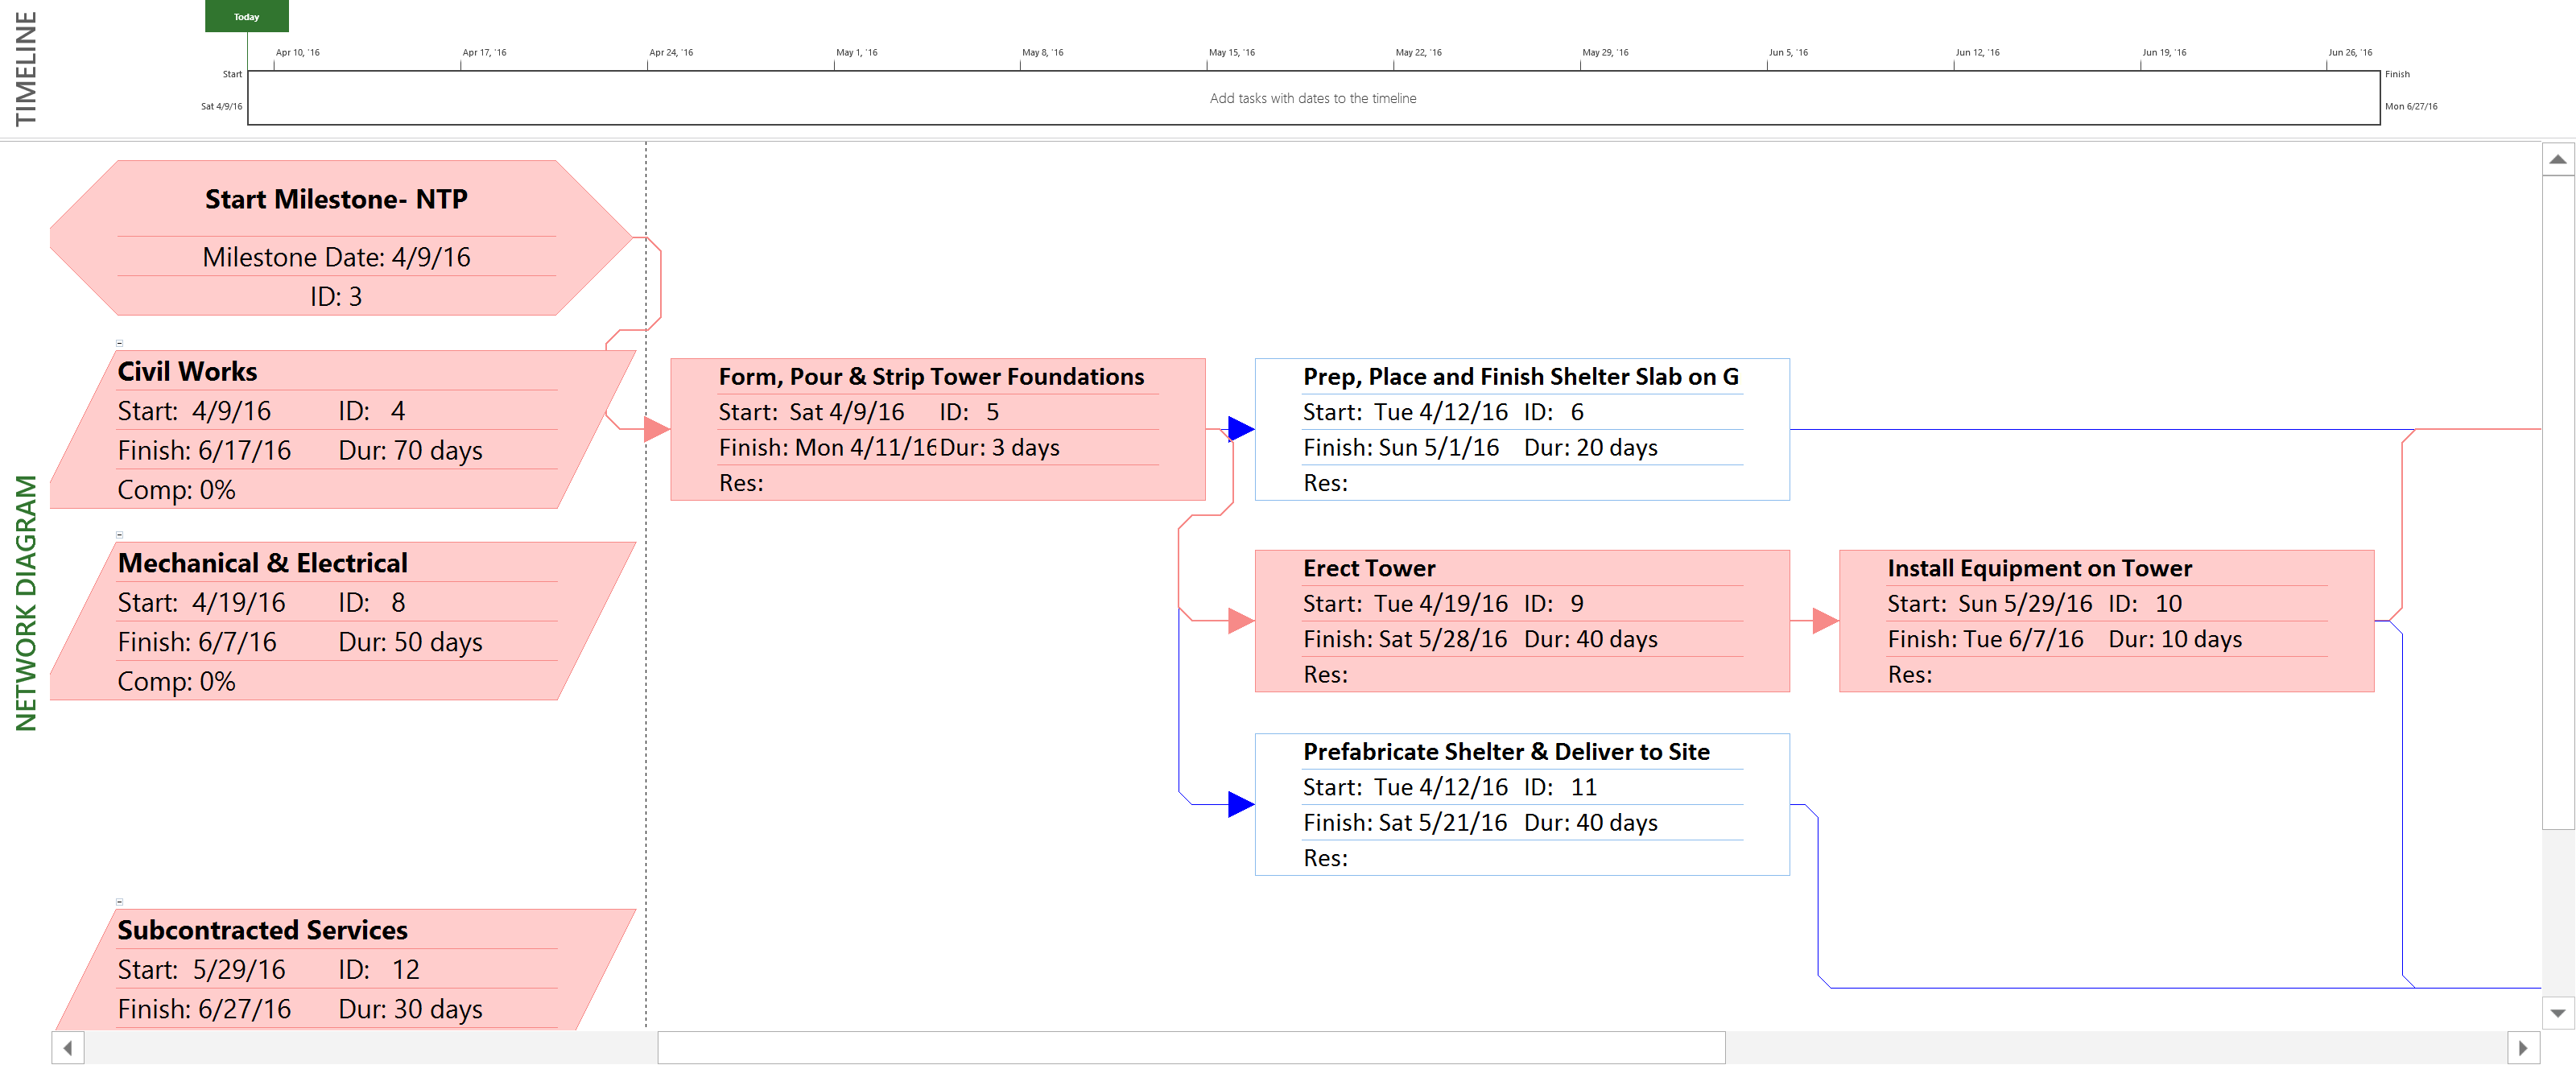Collapse the Subcontracted Services summary node

[x=119, y=902]
